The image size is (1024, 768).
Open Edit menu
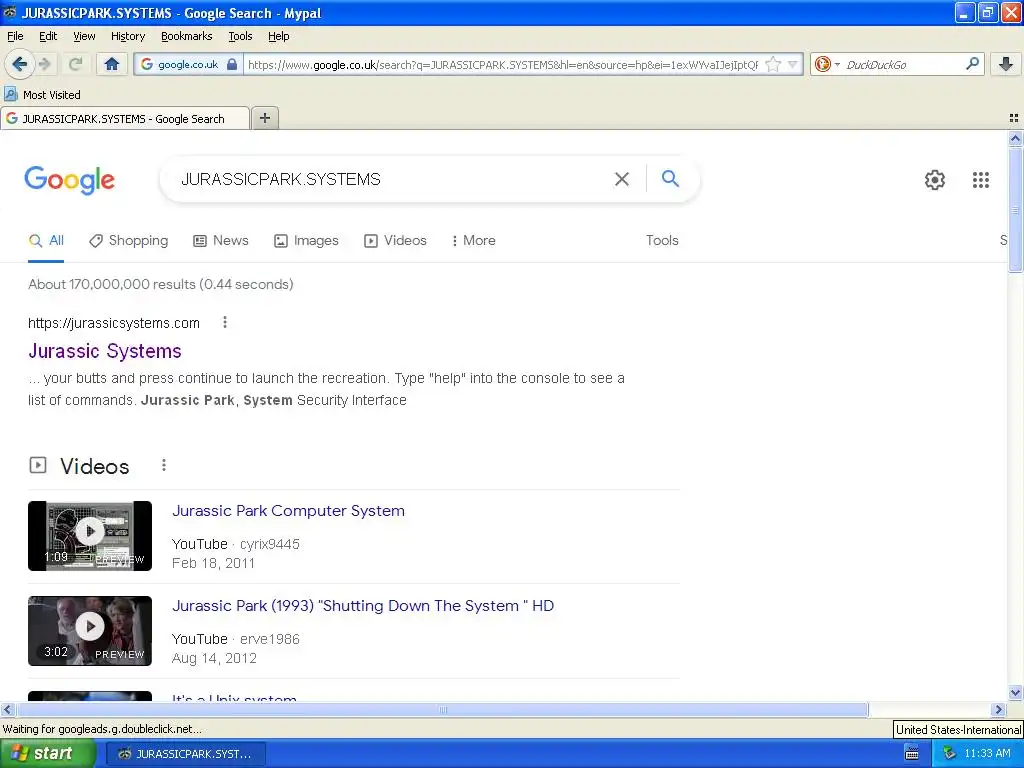(48, 36)
